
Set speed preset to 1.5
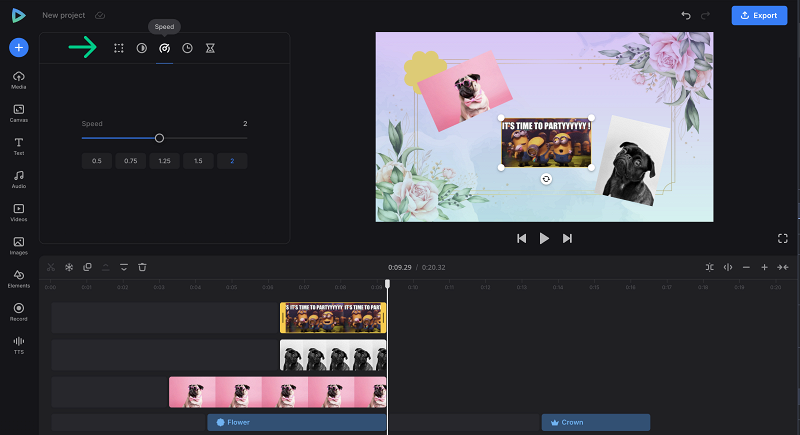tap(198, 161)
